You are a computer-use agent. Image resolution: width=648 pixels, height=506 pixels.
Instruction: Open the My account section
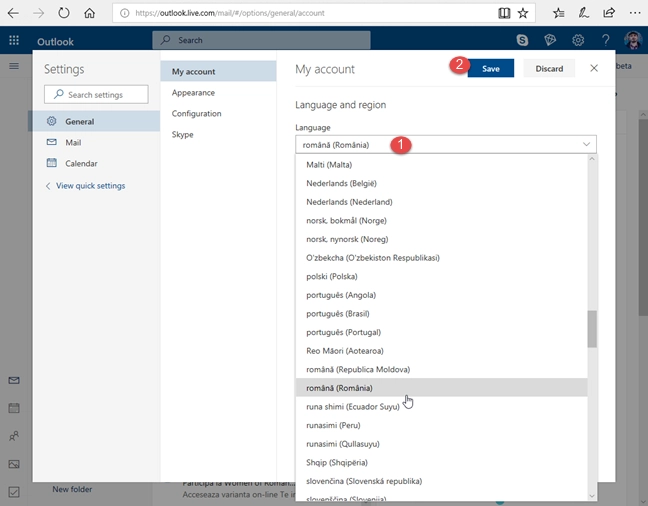218,71
